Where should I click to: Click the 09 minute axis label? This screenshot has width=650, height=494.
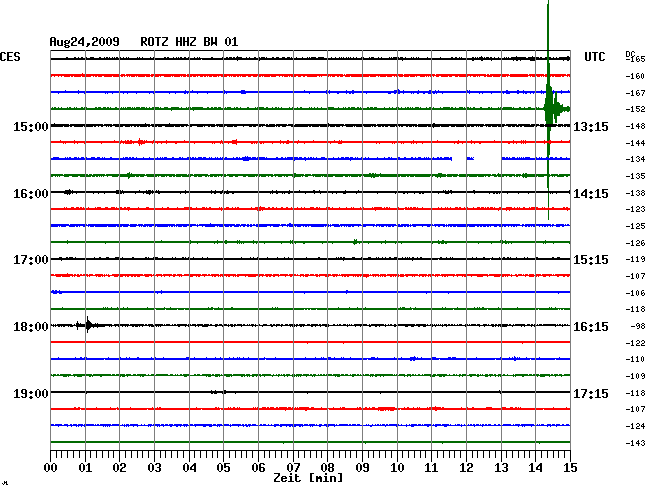click(362, 468)
